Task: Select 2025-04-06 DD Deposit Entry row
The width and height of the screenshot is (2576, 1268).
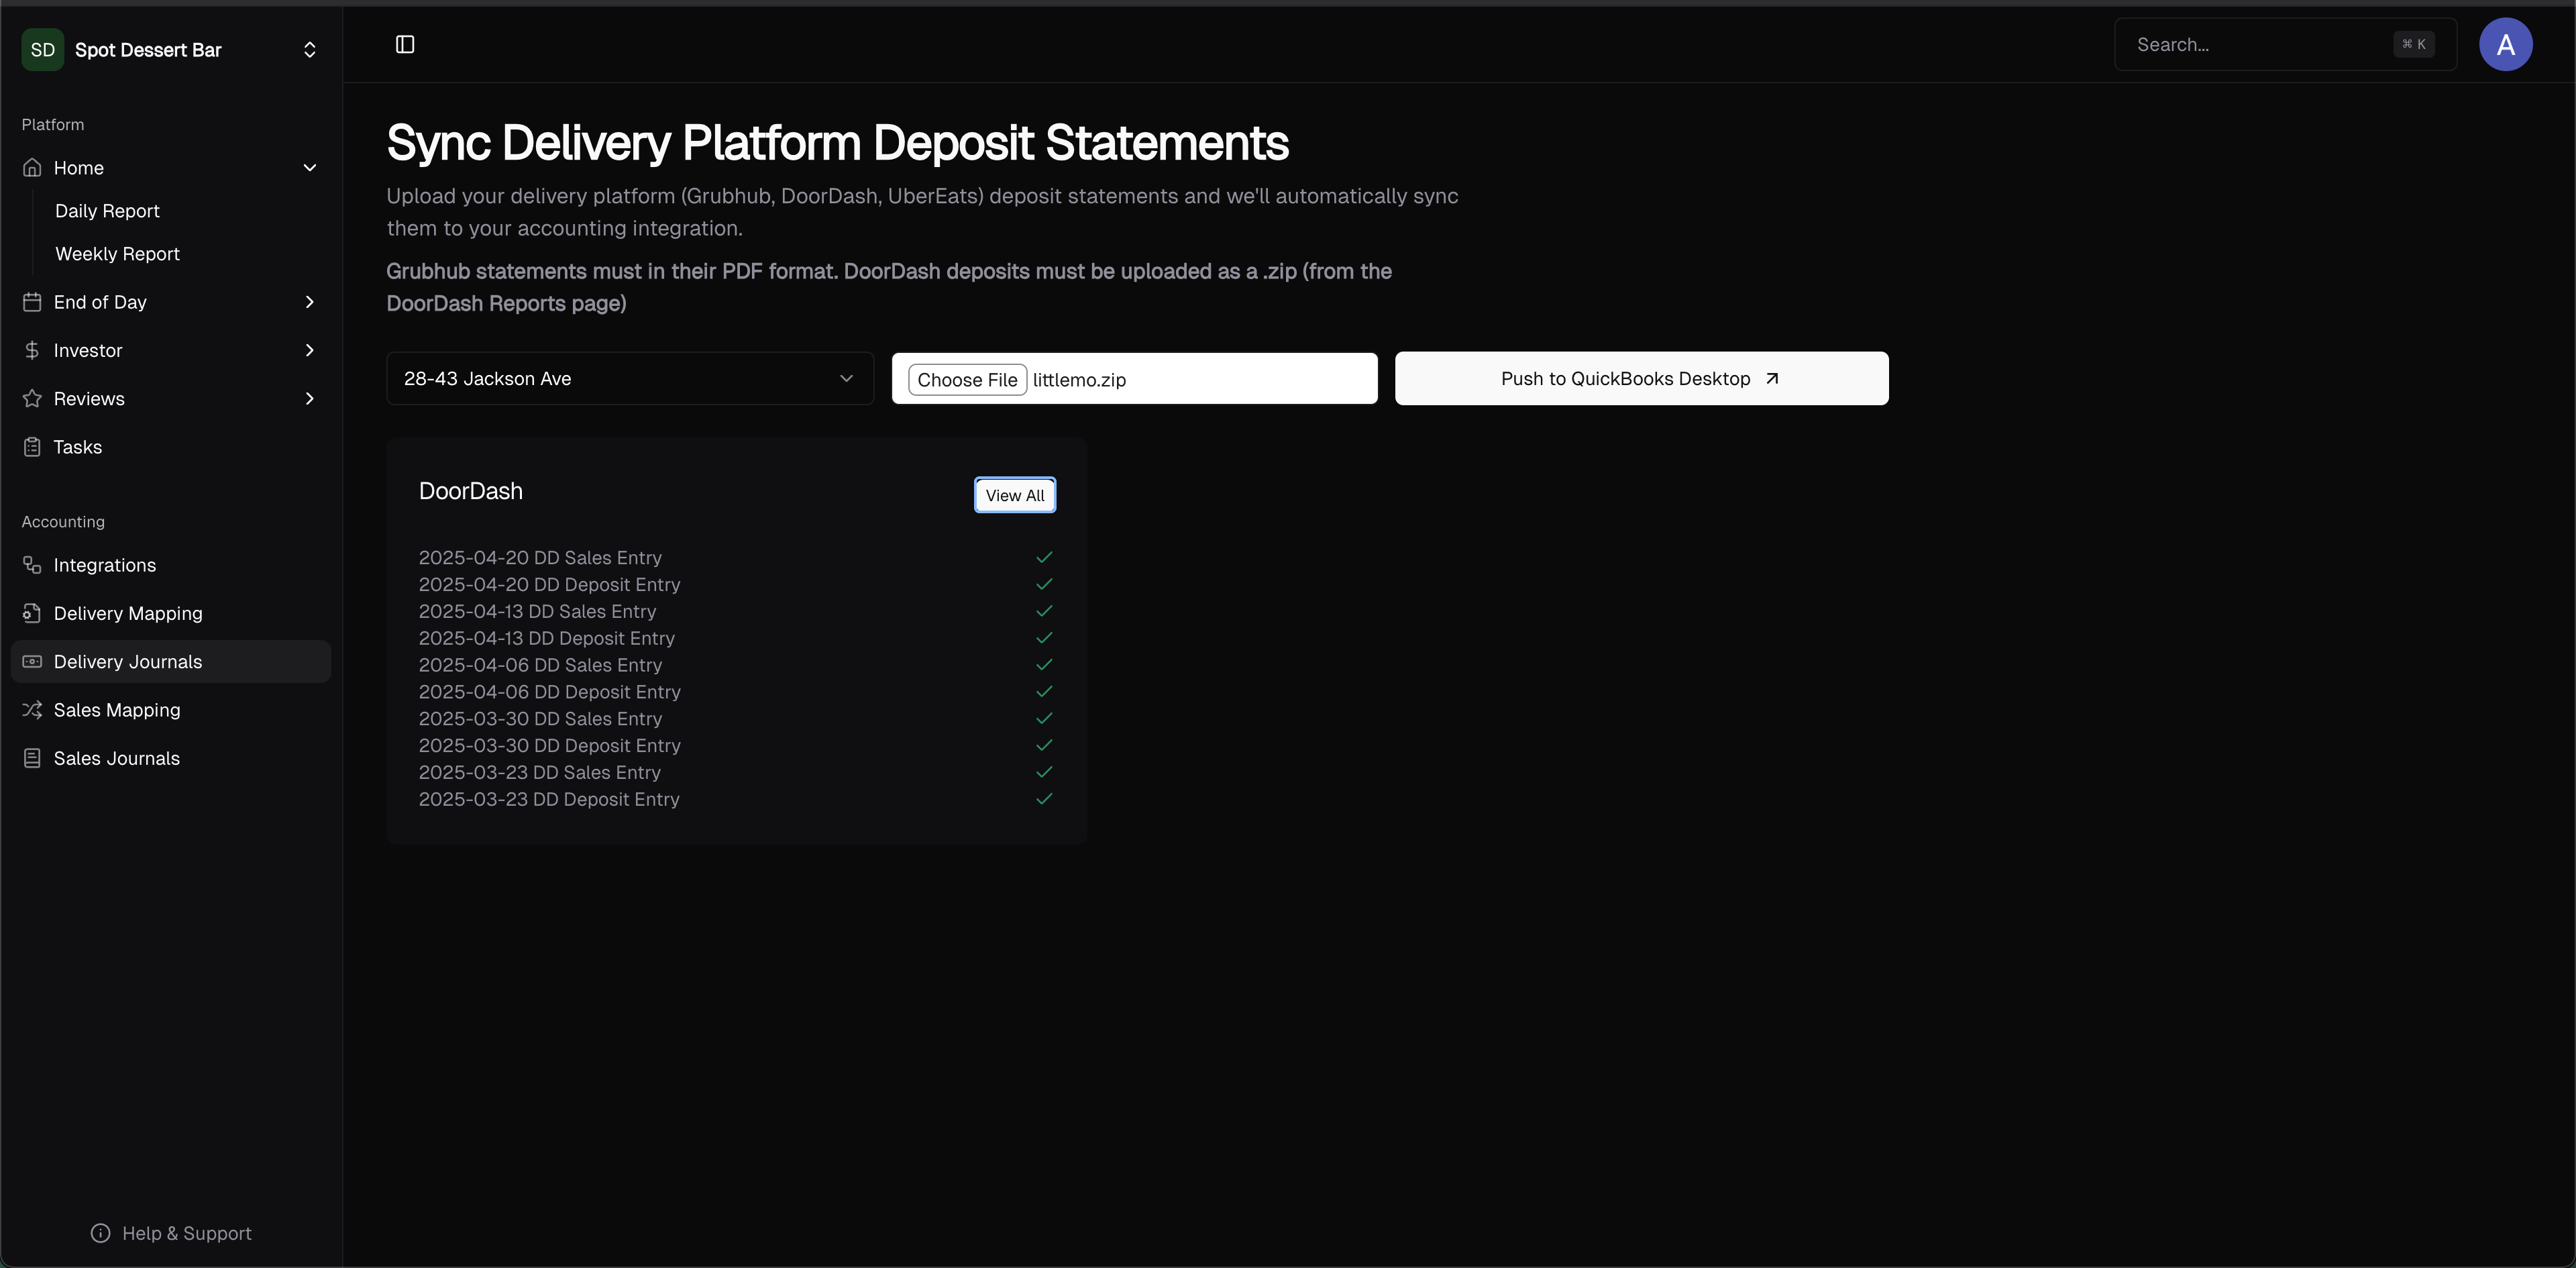Action: 736,692
